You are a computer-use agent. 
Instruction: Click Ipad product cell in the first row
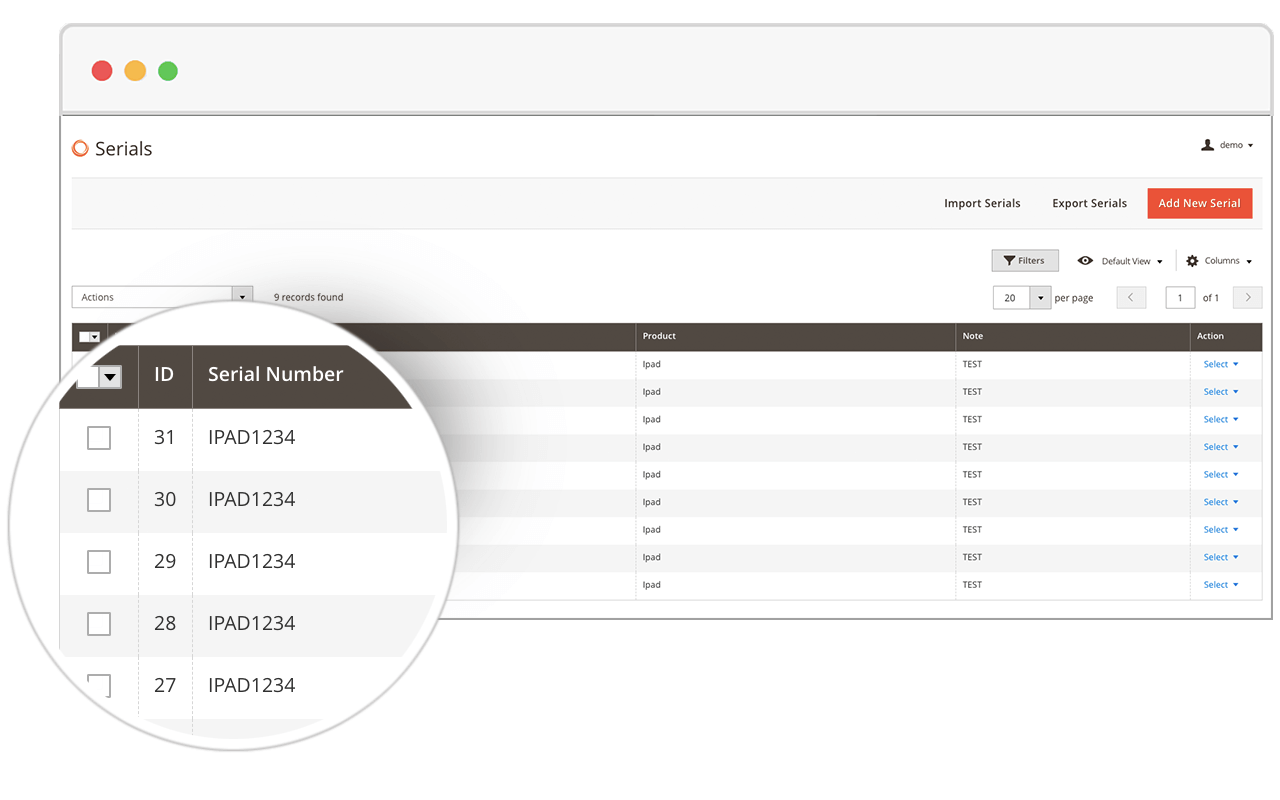[651, 364]
